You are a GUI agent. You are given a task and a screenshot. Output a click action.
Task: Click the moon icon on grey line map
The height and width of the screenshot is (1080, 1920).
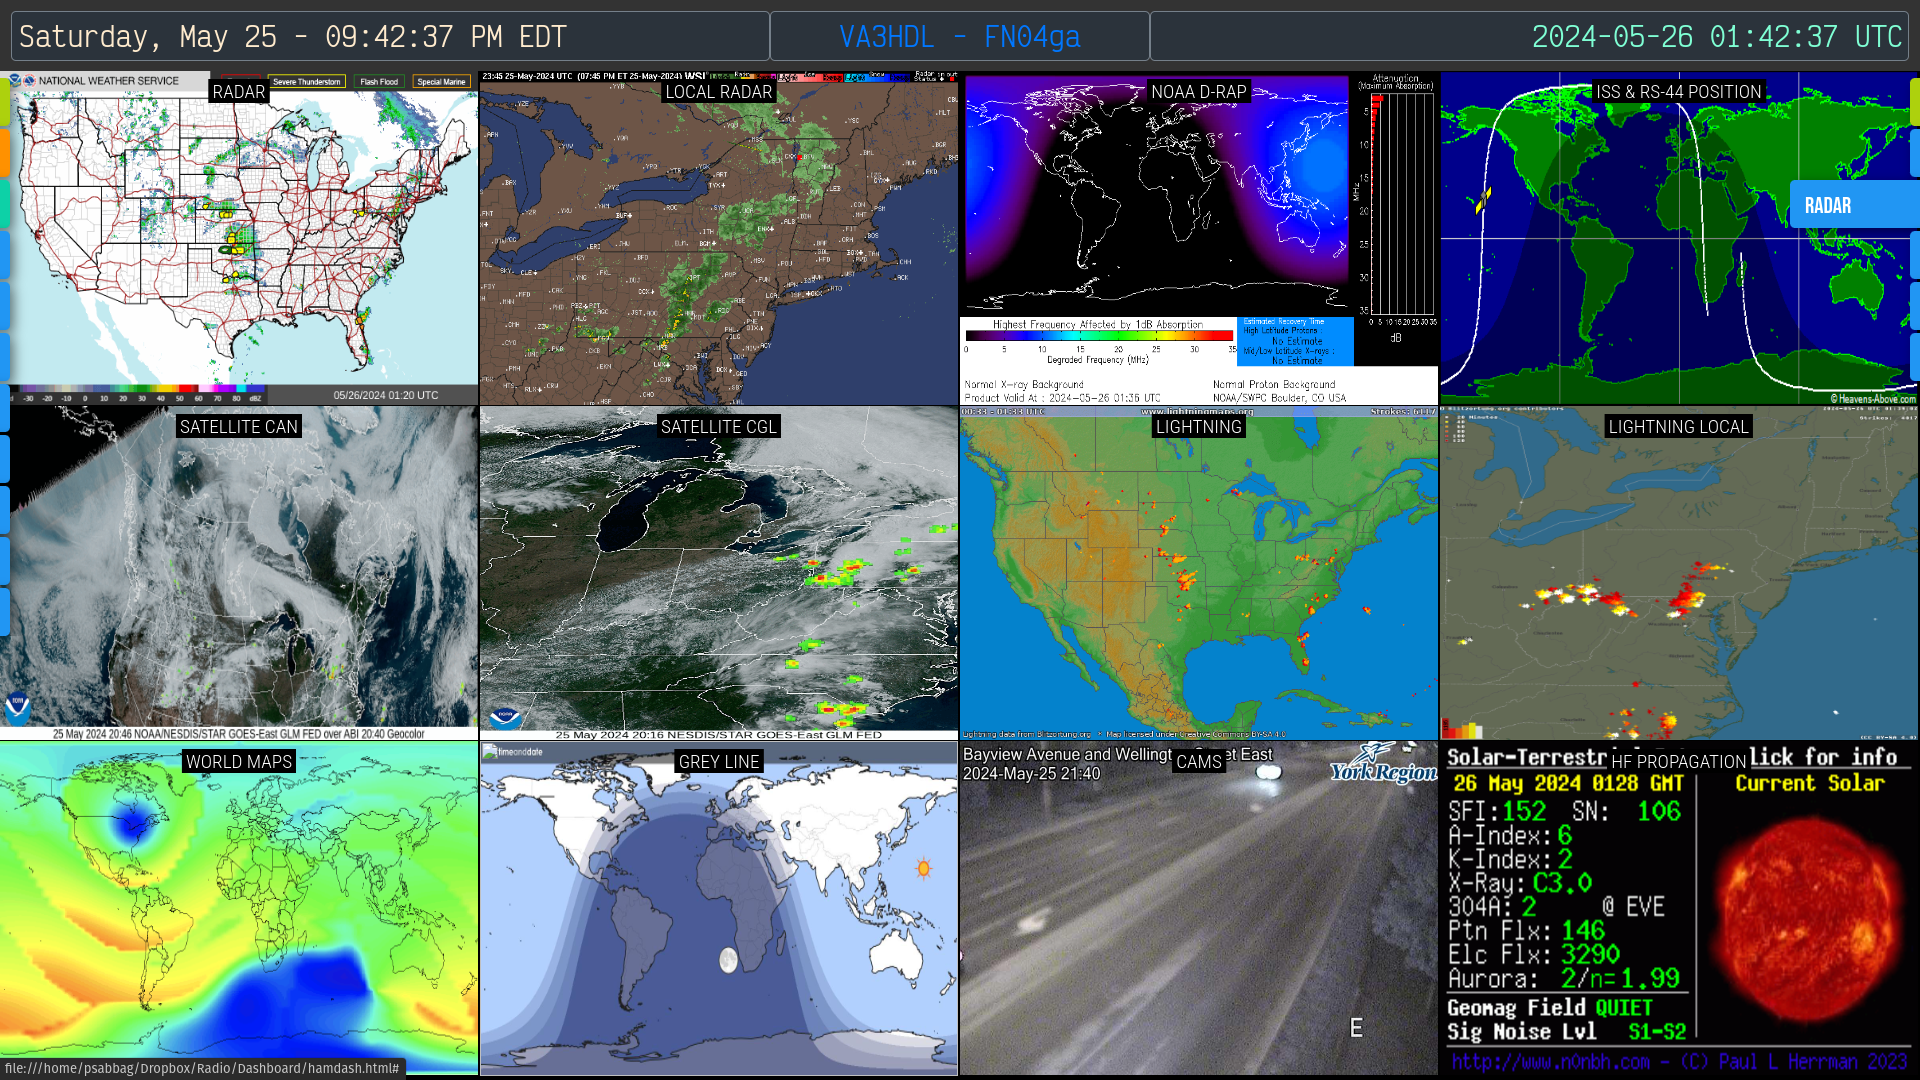(728, 960)
